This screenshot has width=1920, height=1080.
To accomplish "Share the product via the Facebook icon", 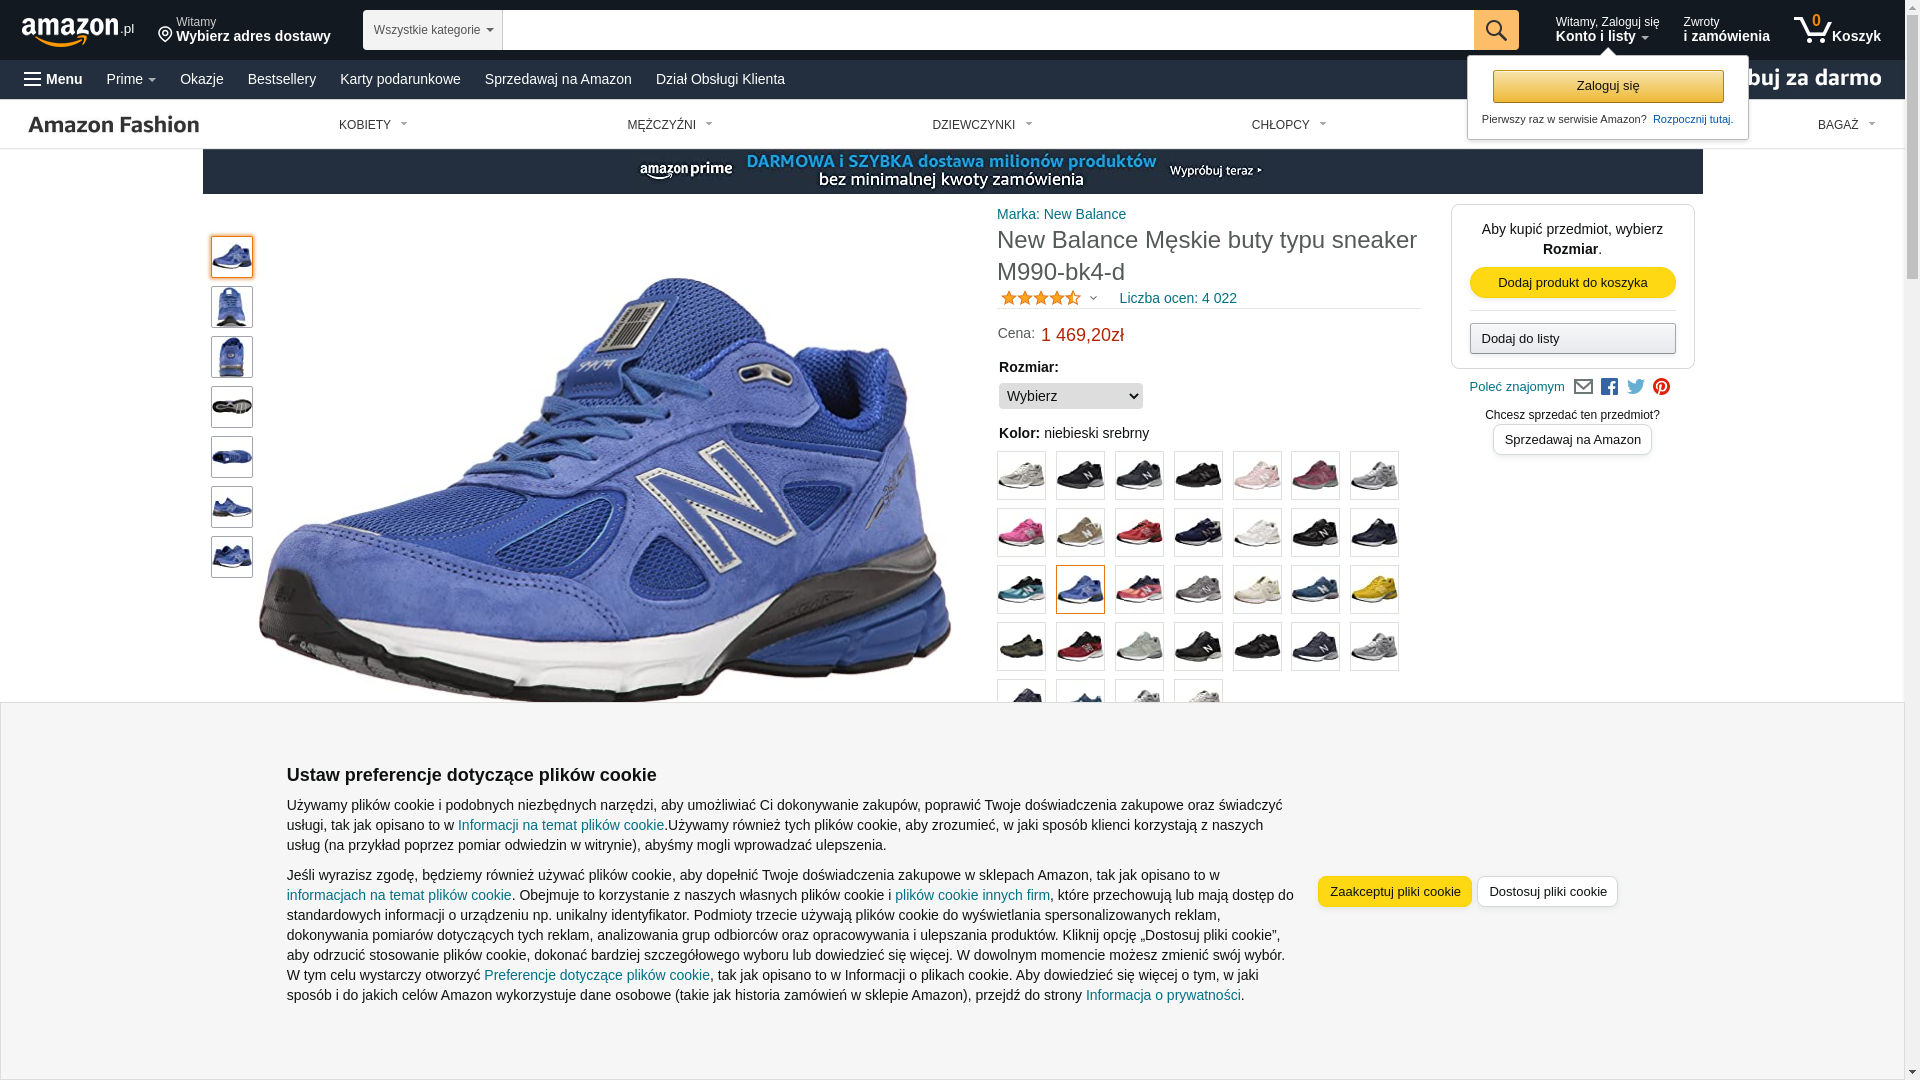I will click(x=1609, y=387).
